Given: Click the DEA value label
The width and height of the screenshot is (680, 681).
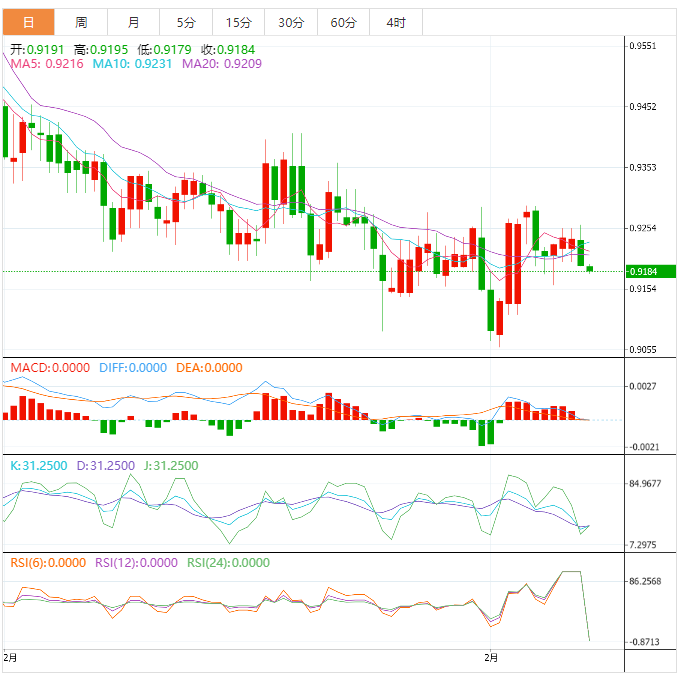Looking at the screenshot, I should click(x=209, y=367).
